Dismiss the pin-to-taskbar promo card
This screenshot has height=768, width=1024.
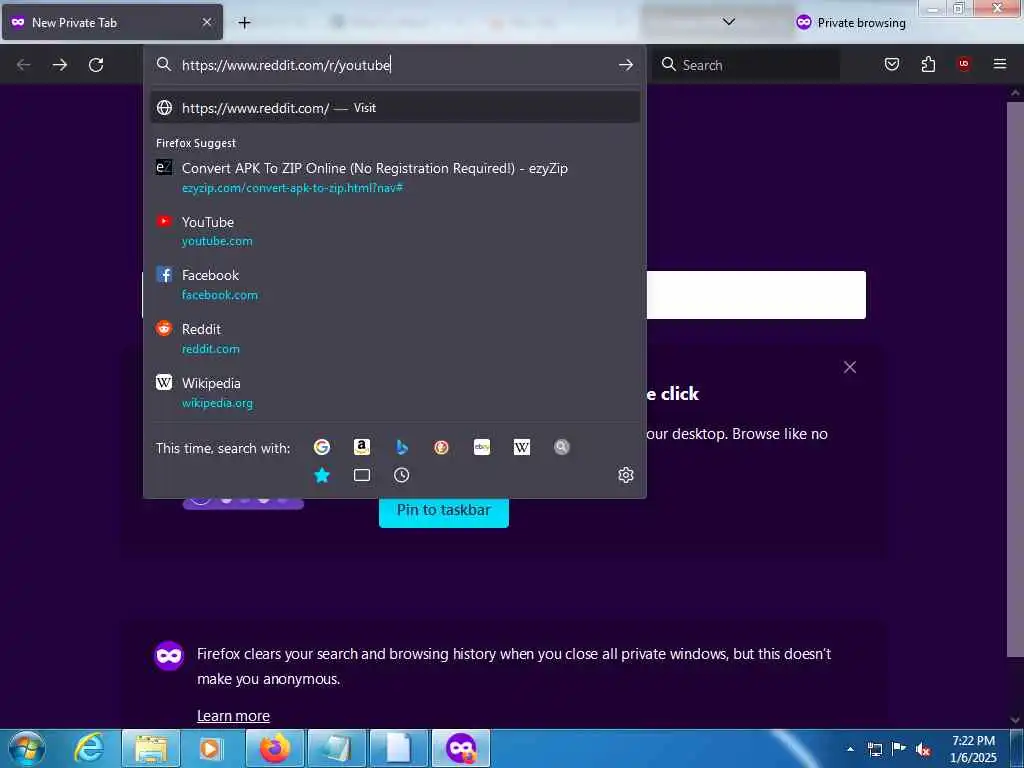coord(850,367)
